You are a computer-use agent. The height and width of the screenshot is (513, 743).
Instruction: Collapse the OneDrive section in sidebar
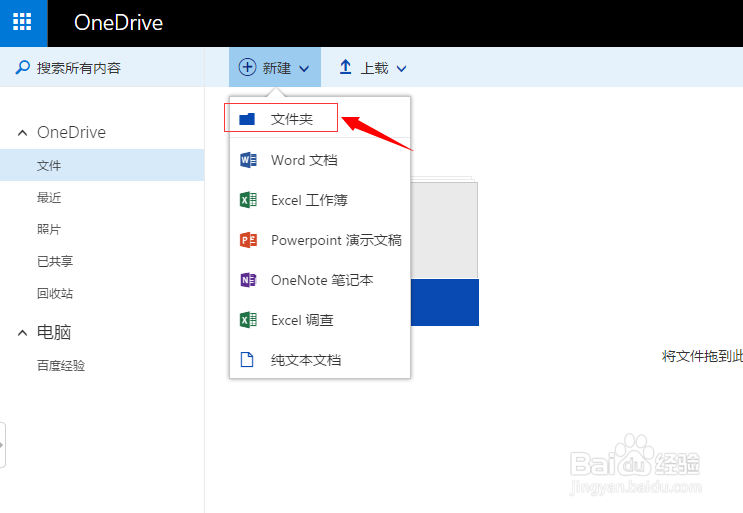(22, 133)
